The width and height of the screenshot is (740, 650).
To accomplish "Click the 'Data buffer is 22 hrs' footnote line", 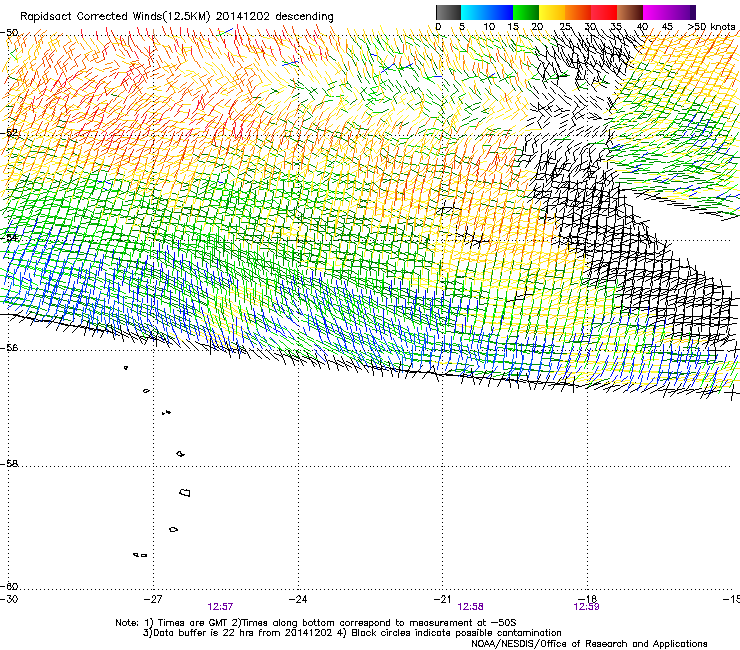I will 352,633.
